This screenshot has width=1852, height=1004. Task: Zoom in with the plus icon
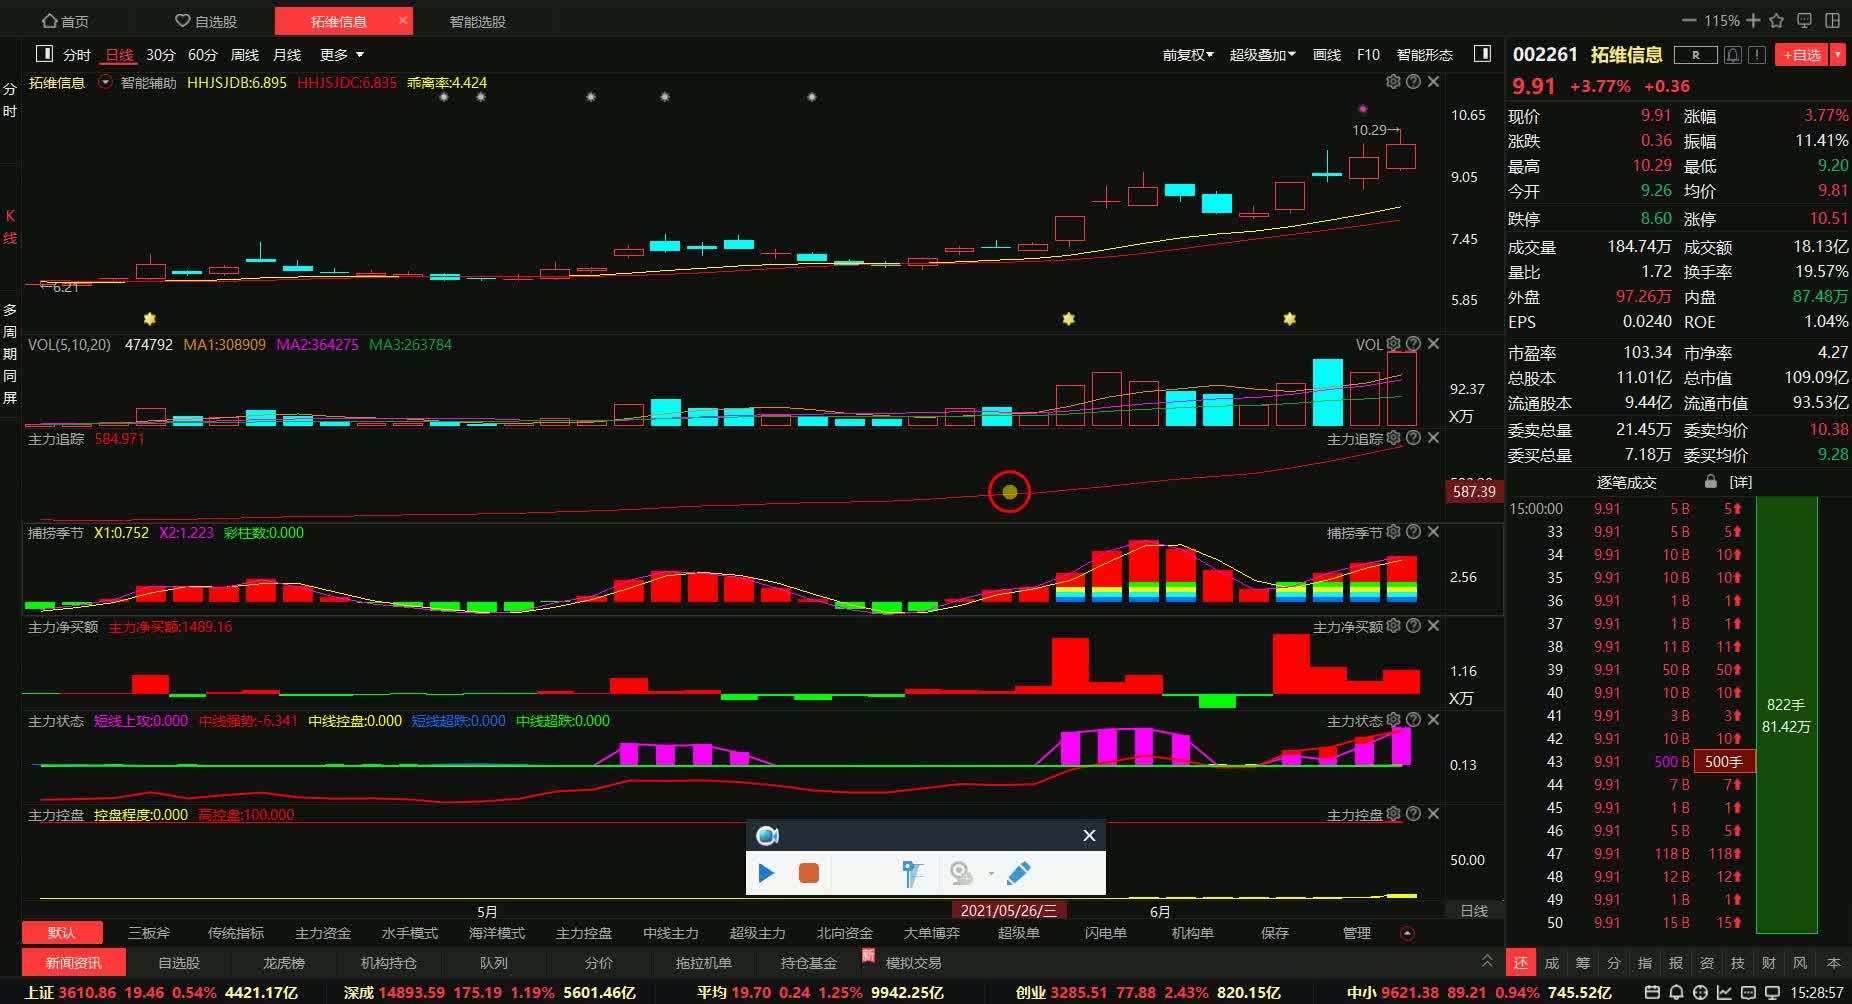[1753, 20]
